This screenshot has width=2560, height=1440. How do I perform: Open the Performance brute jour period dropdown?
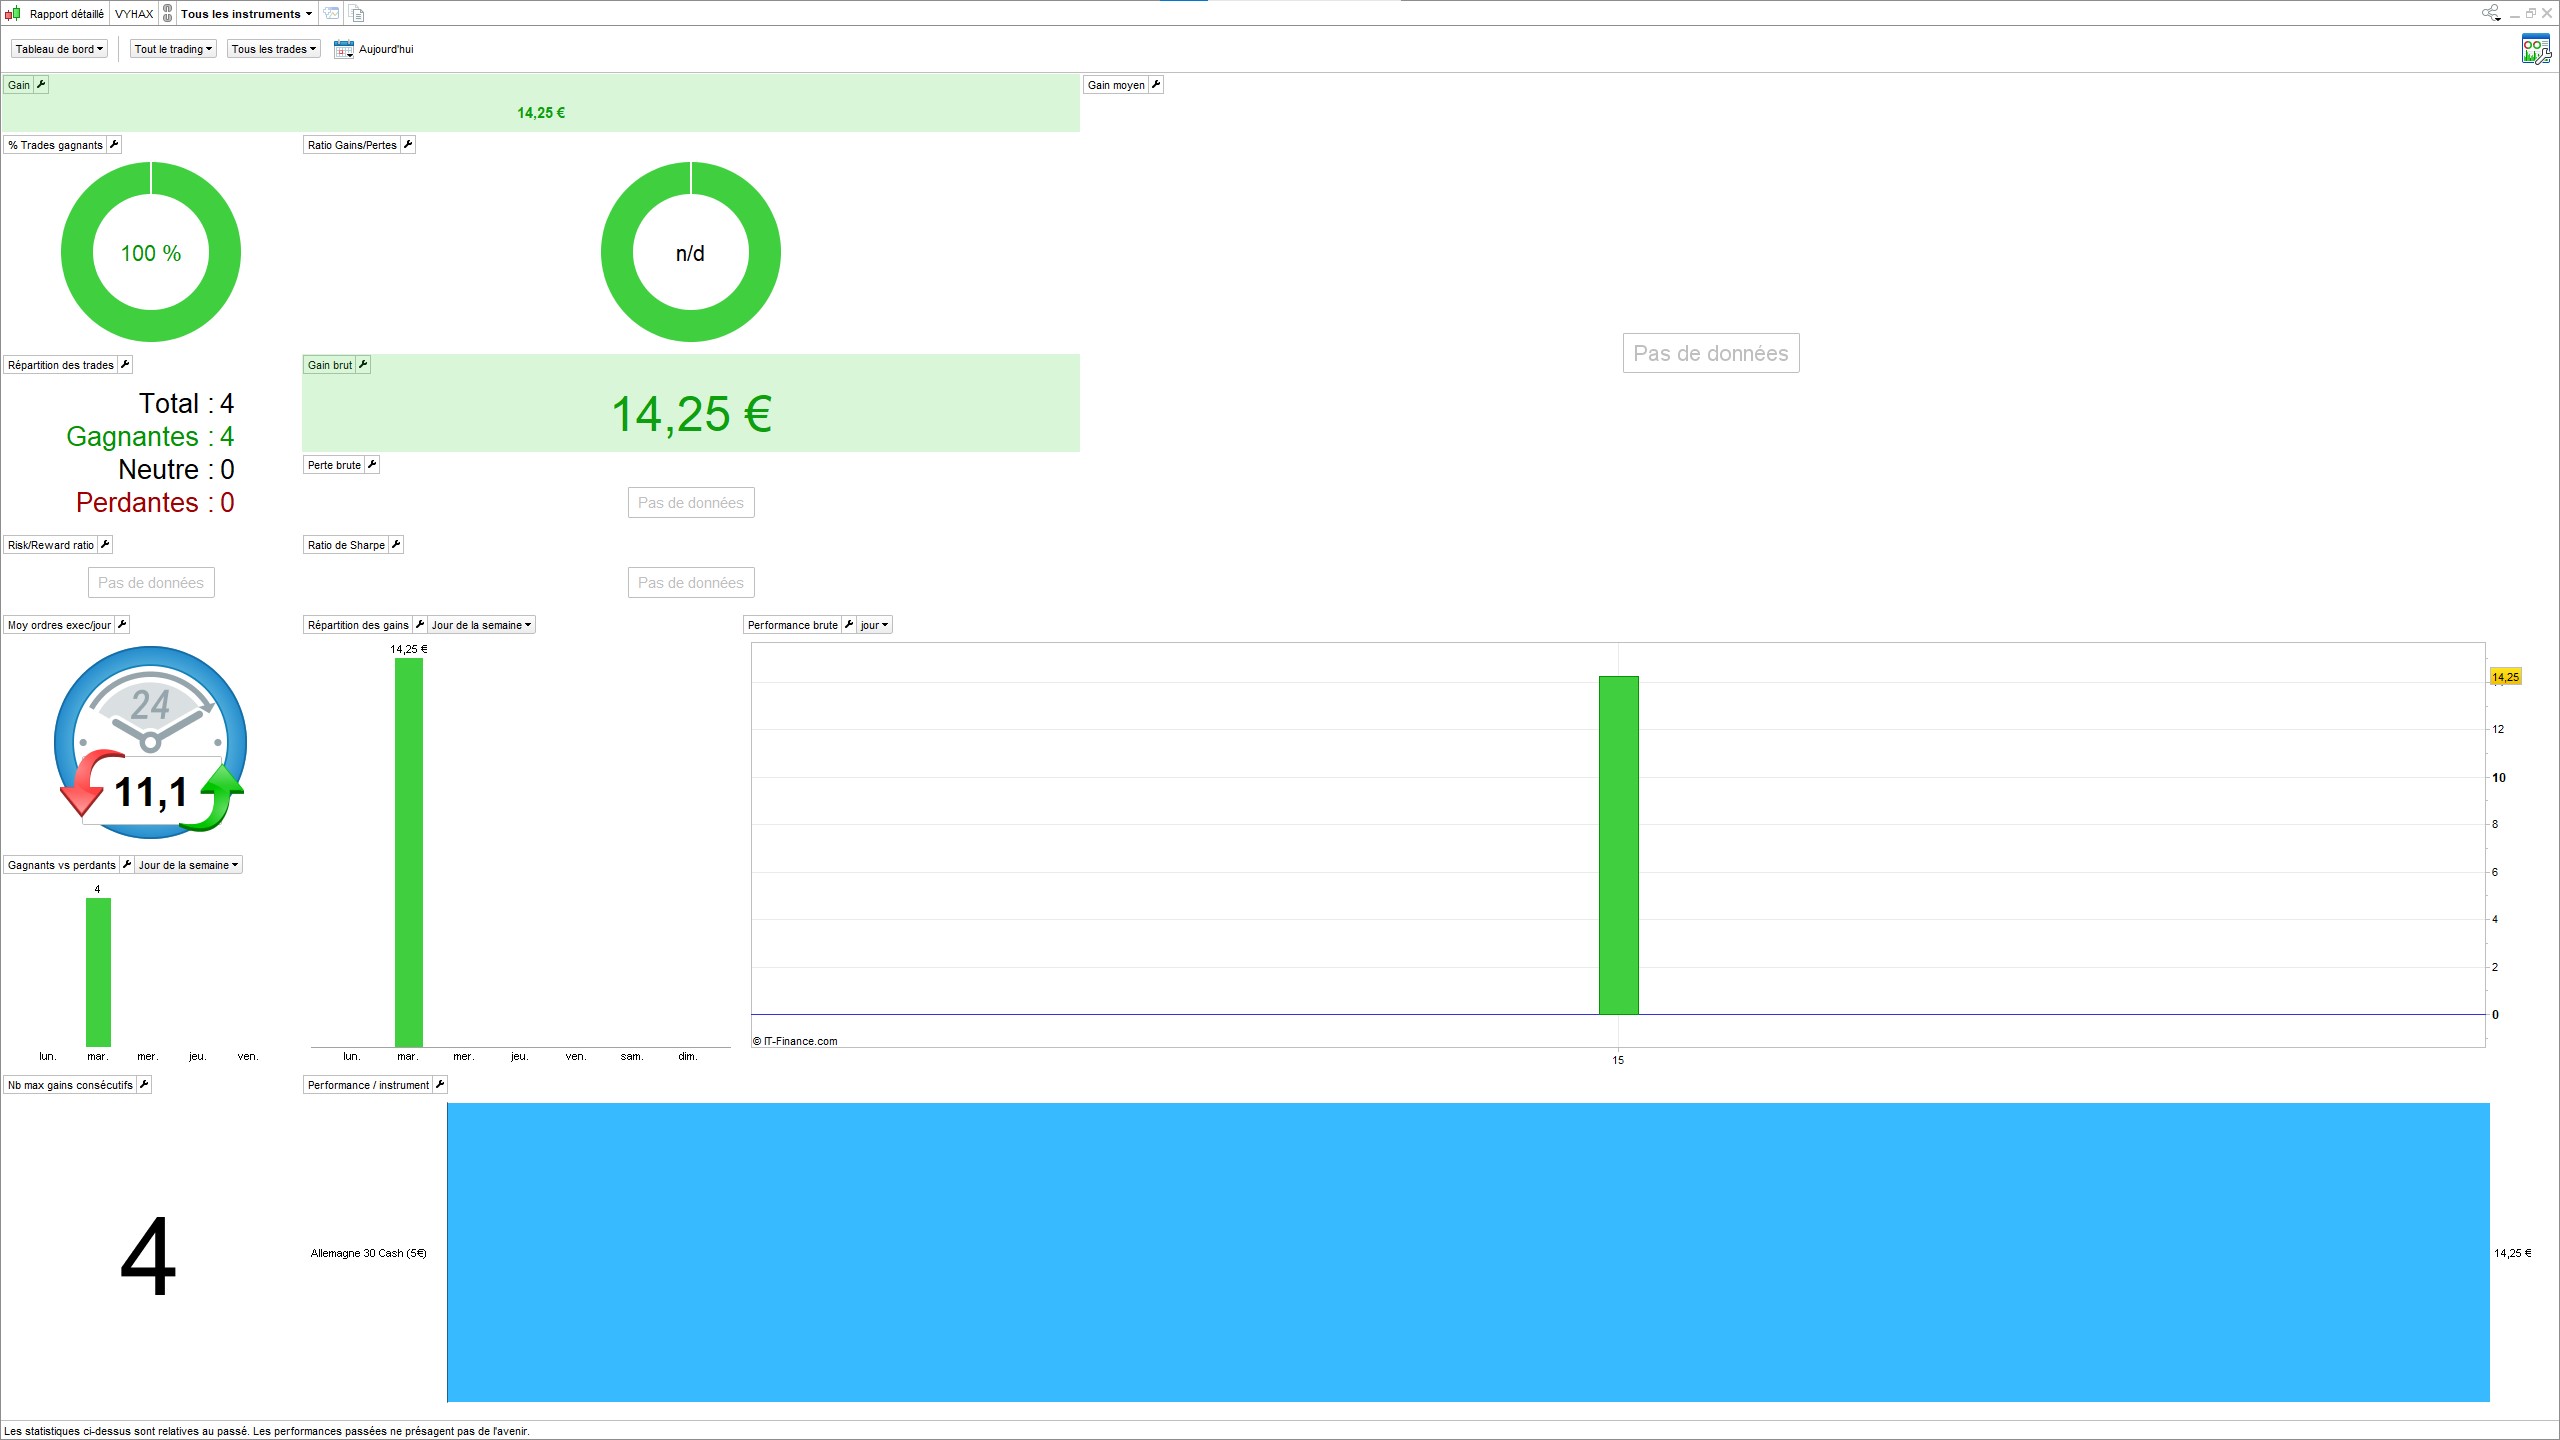tap(874, 625)
